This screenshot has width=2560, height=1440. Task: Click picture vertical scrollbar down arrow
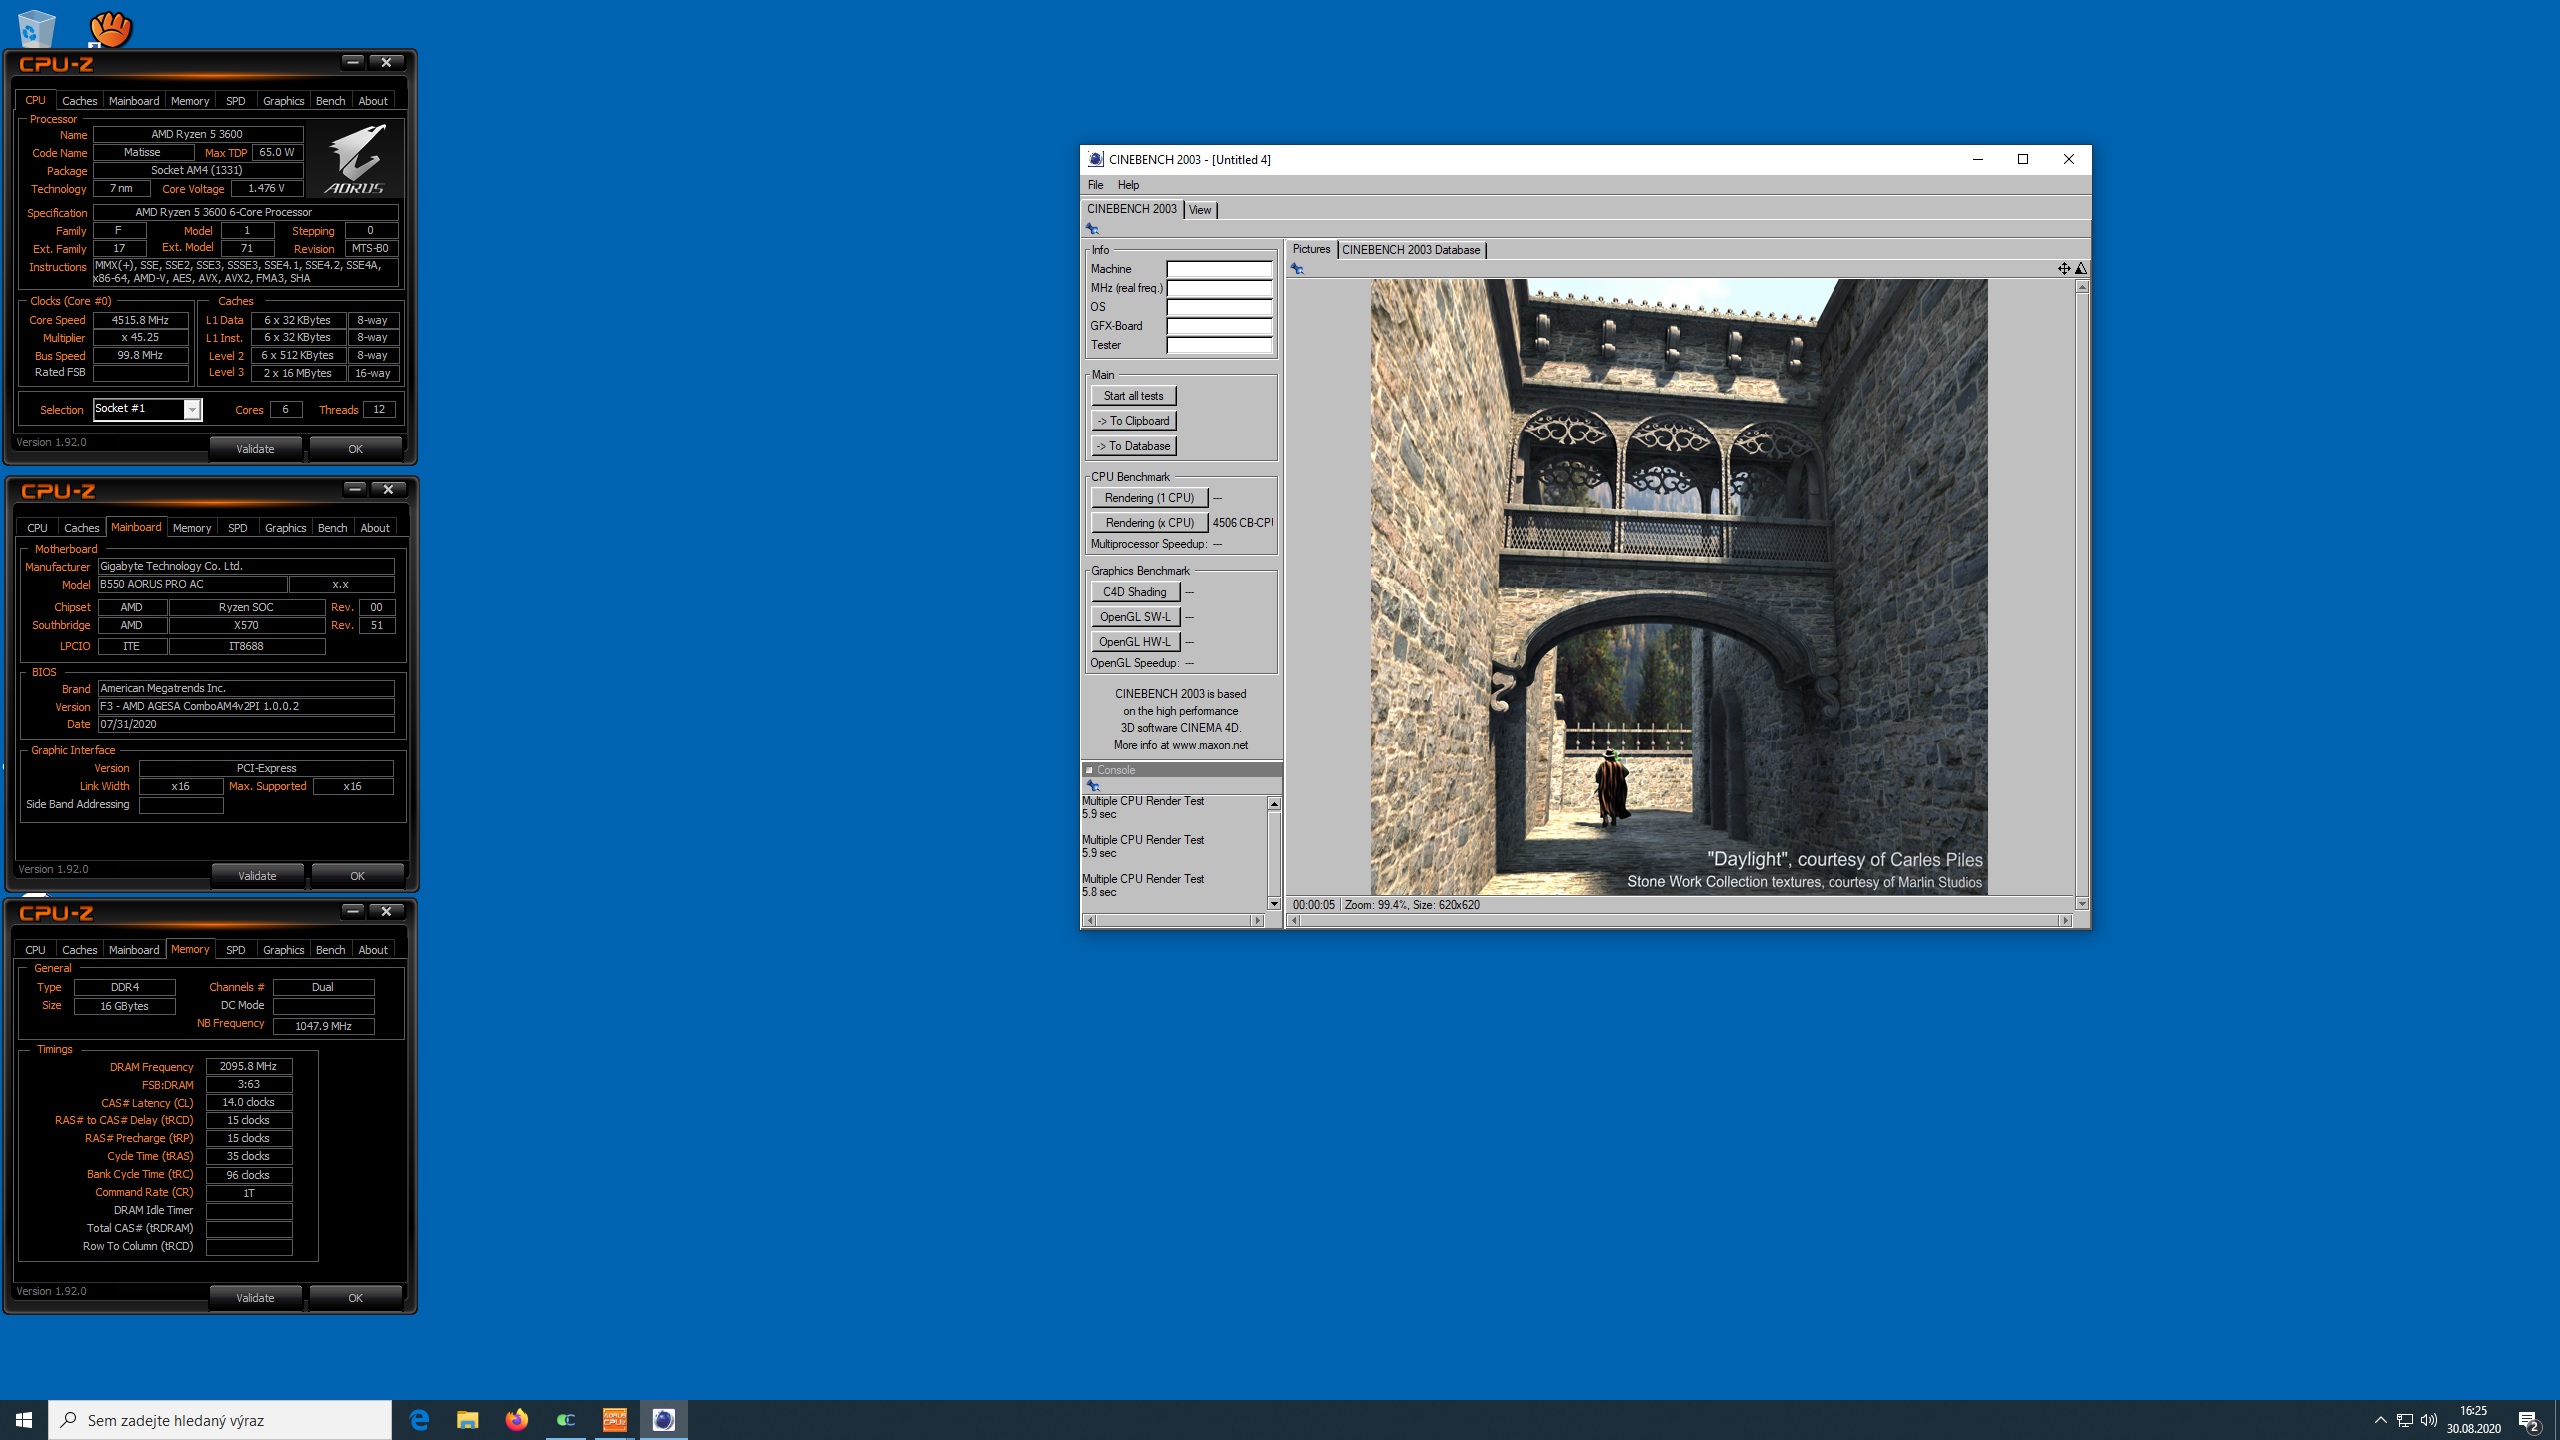click(x=2082, y=904)
